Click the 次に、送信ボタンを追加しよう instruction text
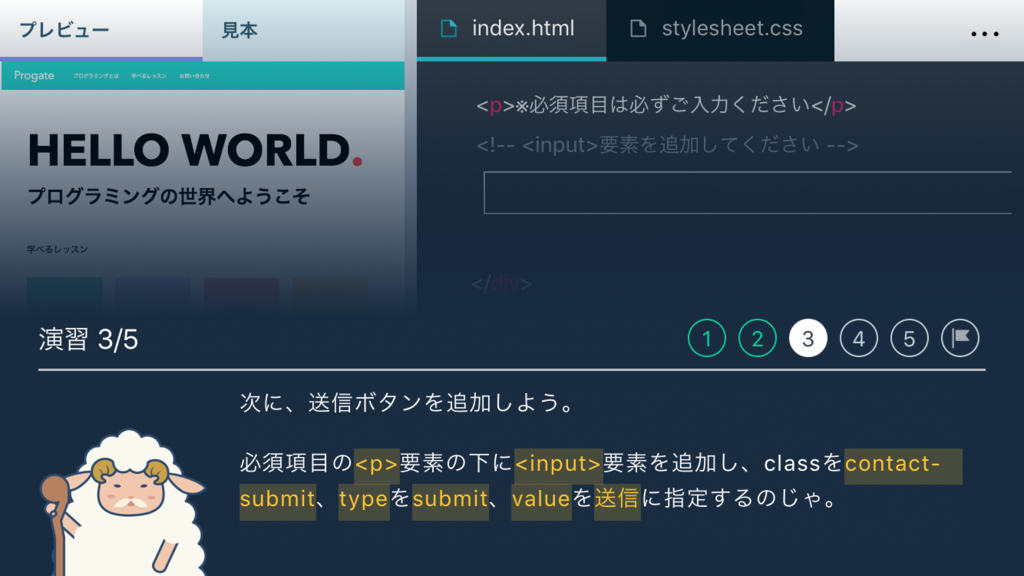Image resolution: width=1024 pixels, height=576 pixels. (x=407, y=403)
